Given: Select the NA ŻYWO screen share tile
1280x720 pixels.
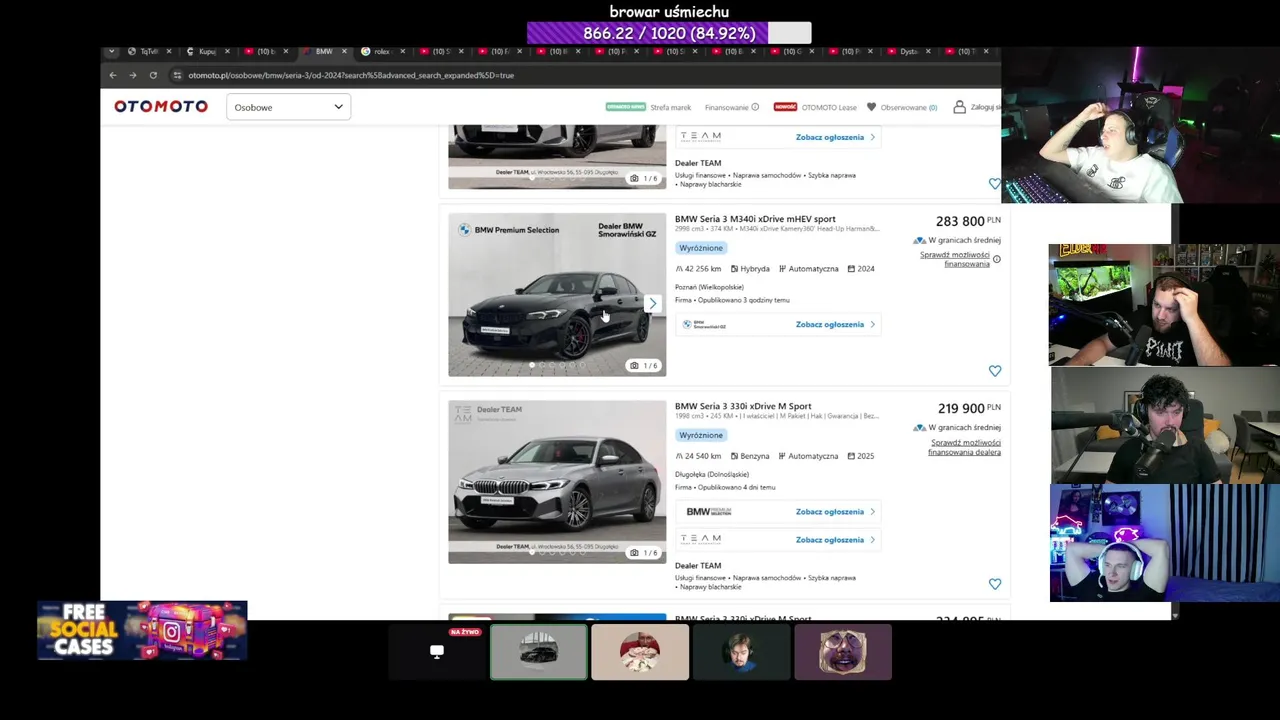Looking at the screenshot, I should tap(437, 652).
